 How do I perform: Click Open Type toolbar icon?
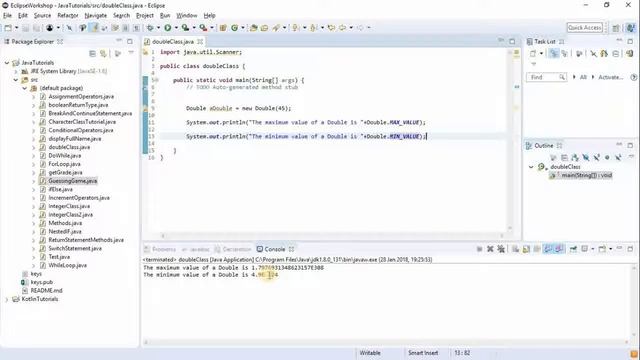point(253,28)
